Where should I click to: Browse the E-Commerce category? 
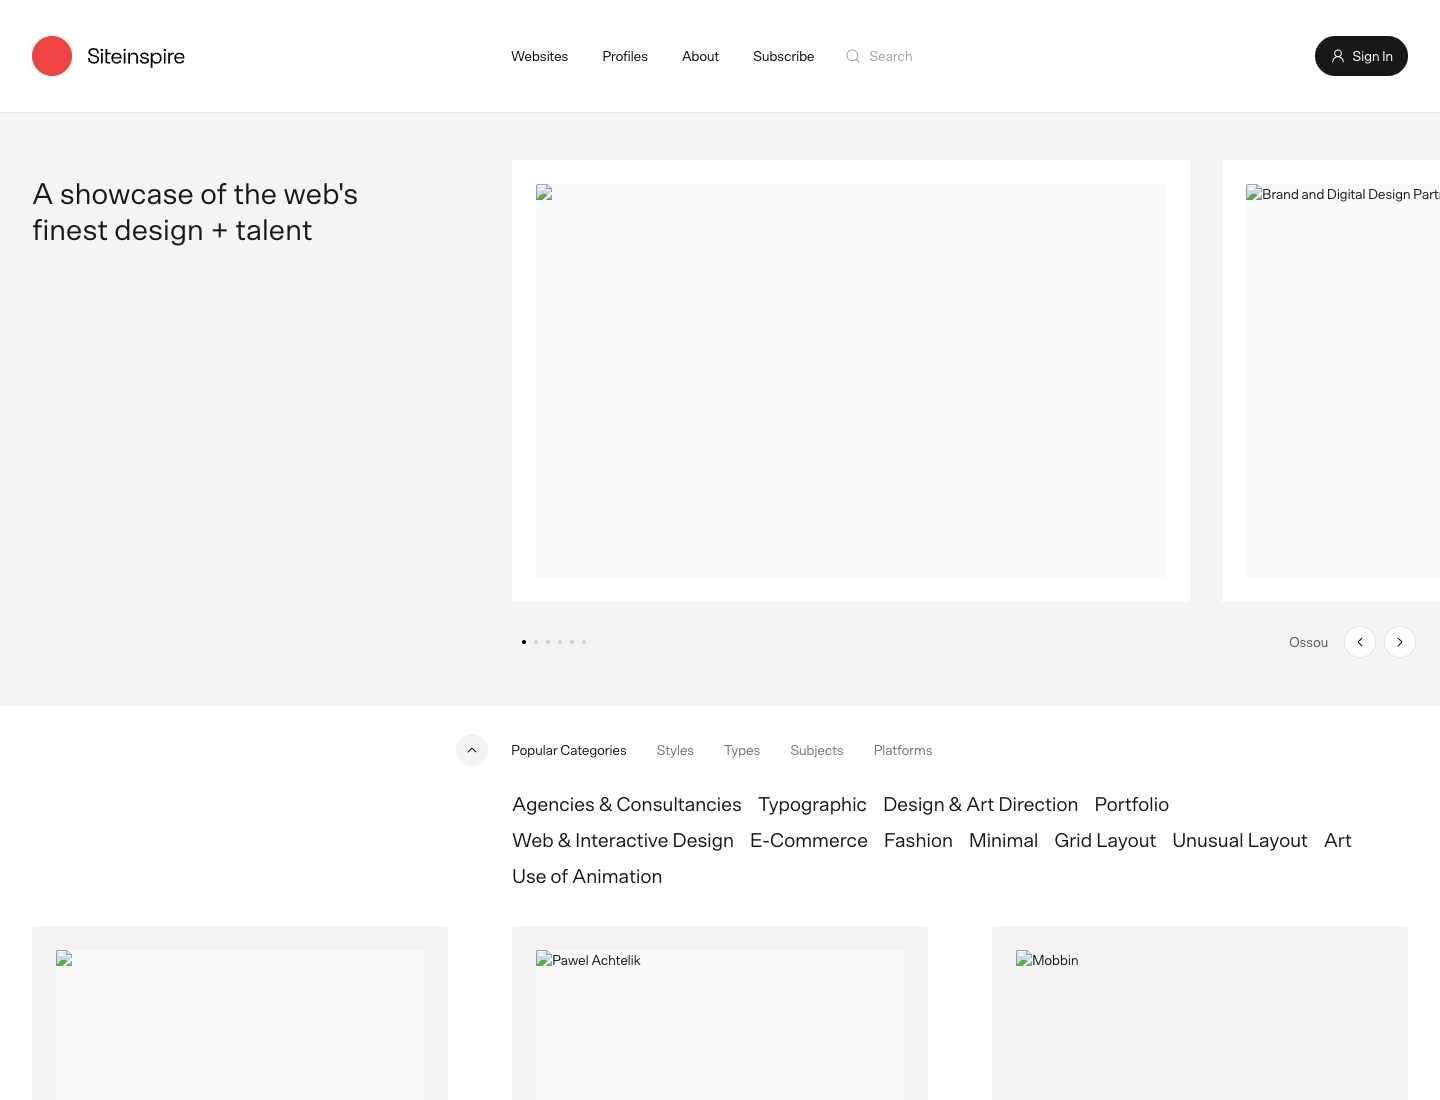pos(809,840)
